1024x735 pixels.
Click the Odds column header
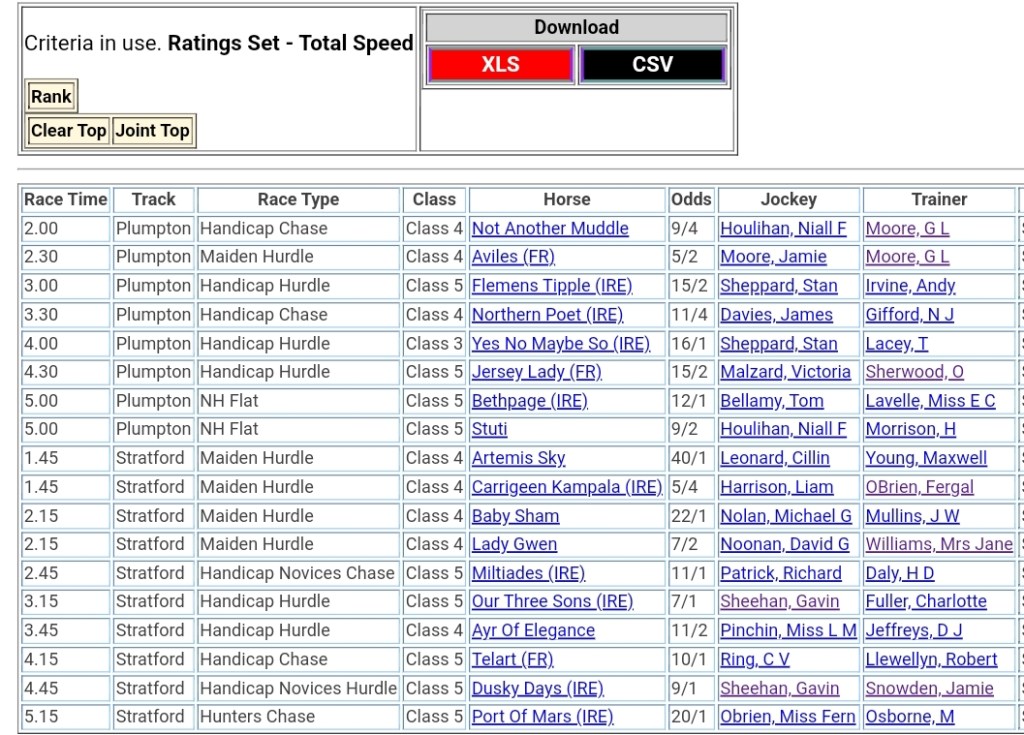[x=691, y=200]
